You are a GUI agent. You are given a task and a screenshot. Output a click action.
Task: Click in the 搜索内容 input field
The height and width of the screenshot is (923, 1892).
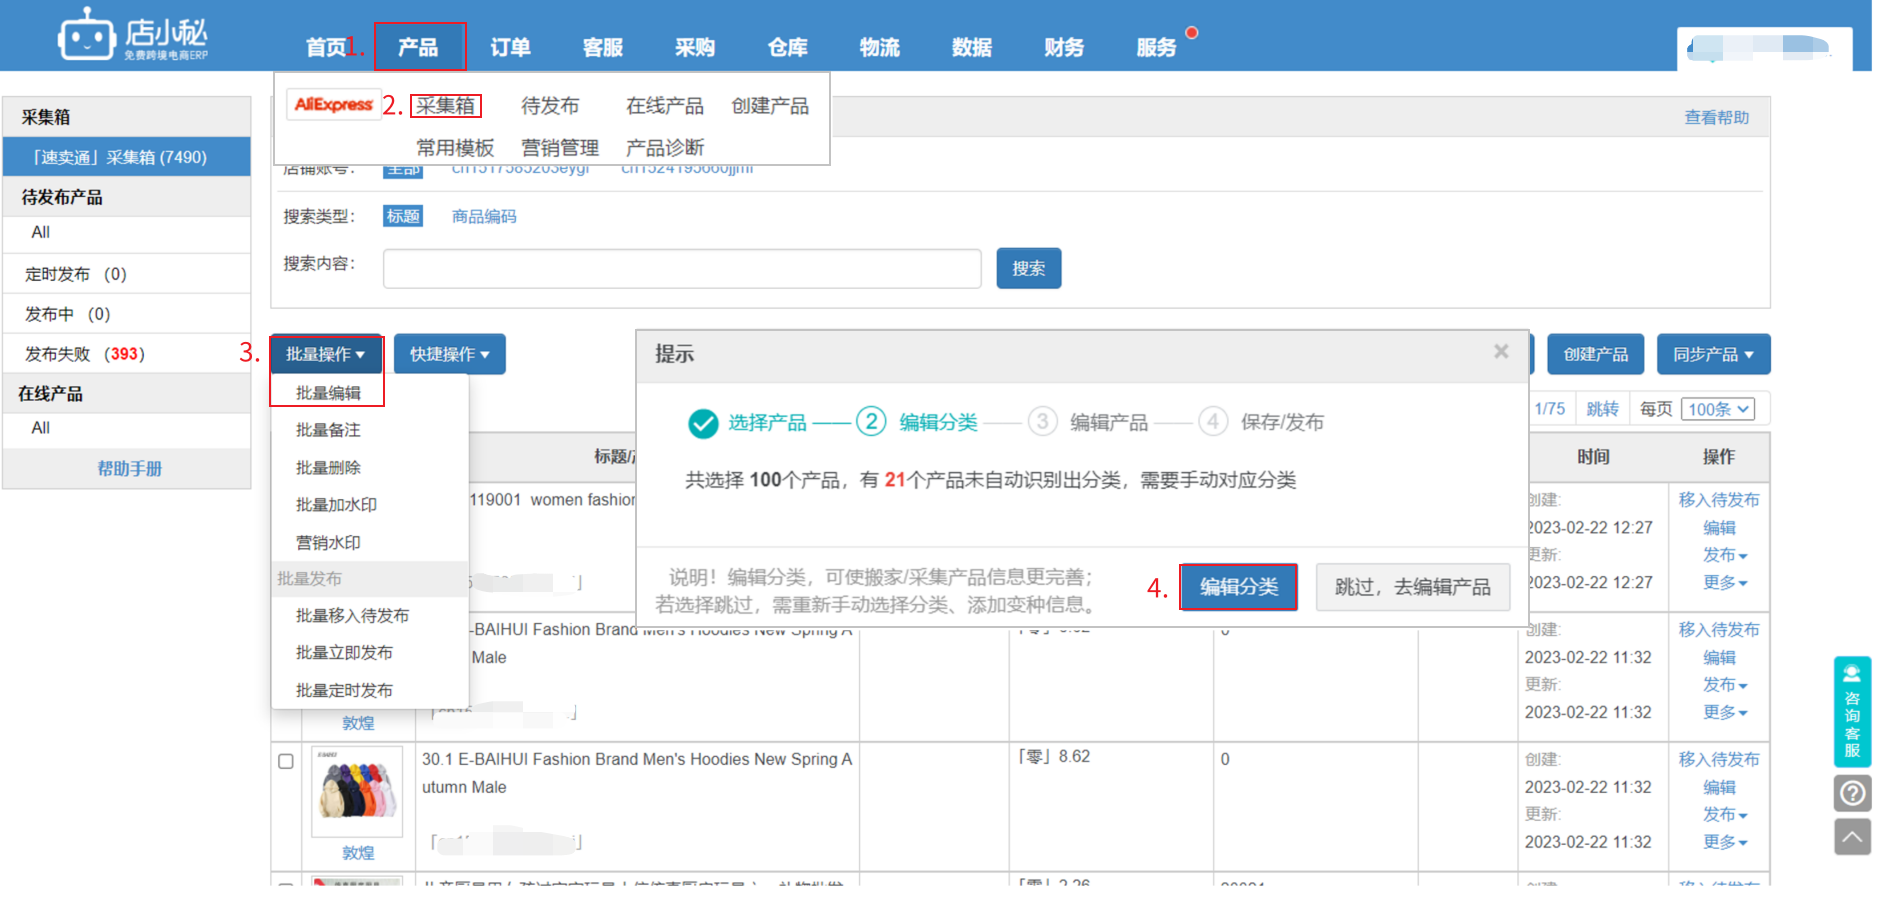(x=682, y=268)
